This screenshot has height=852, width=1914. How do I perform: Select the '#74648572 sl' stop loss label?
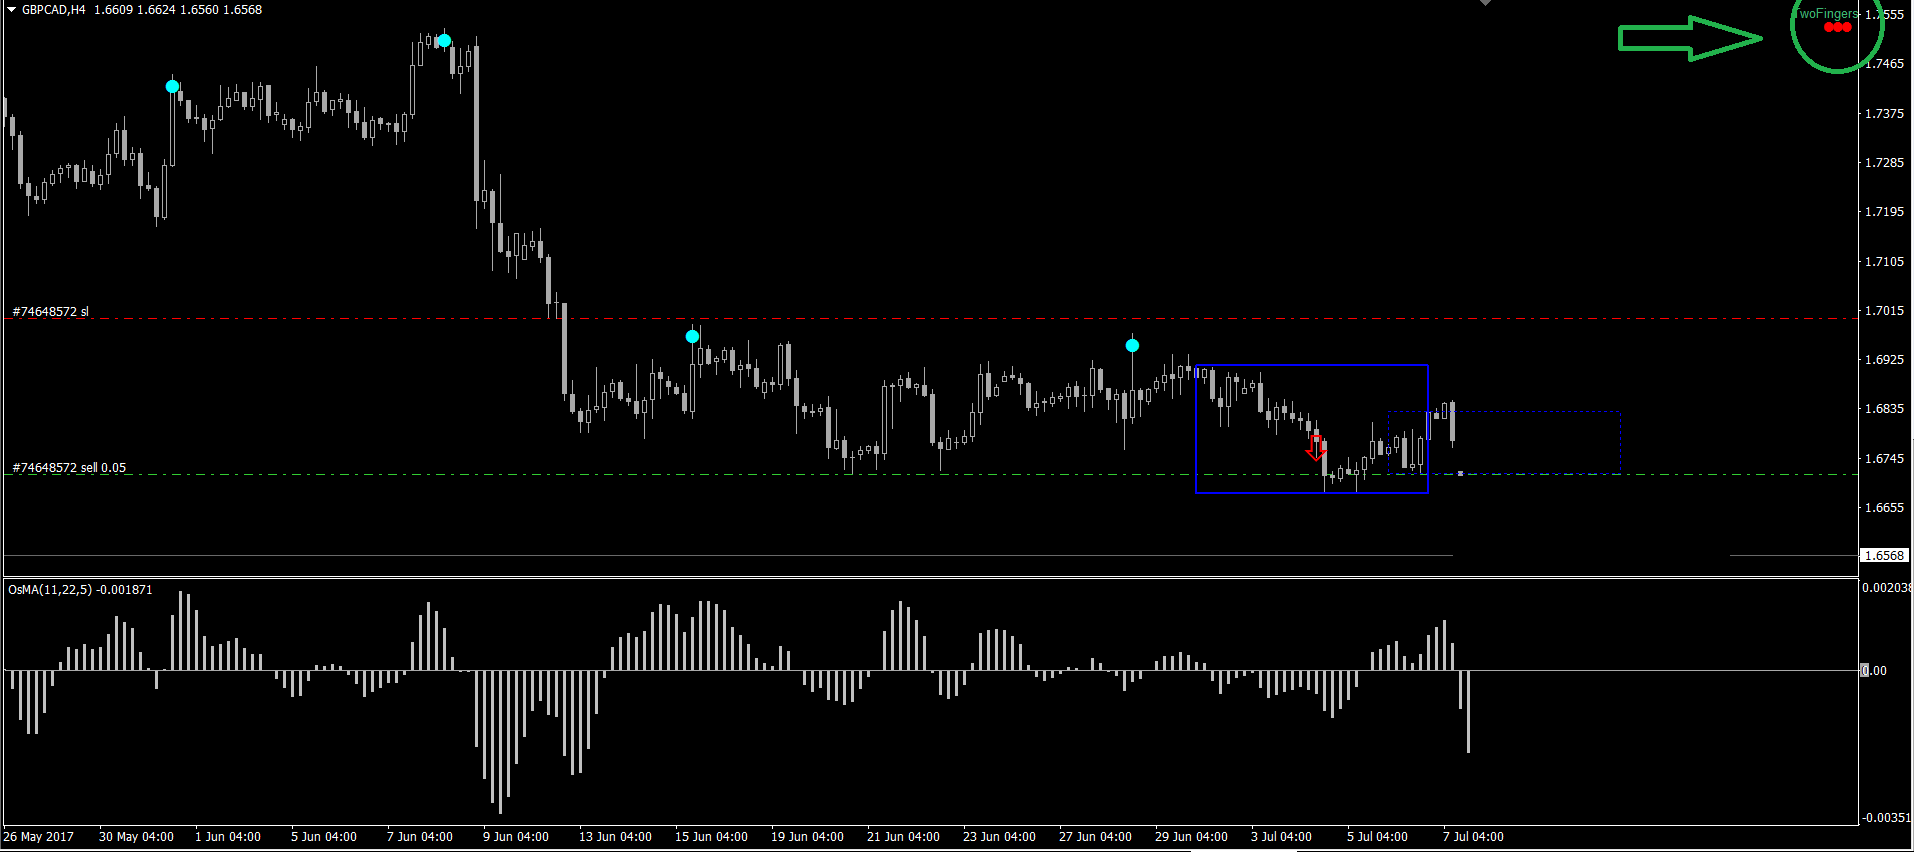(x=50, y=311)
